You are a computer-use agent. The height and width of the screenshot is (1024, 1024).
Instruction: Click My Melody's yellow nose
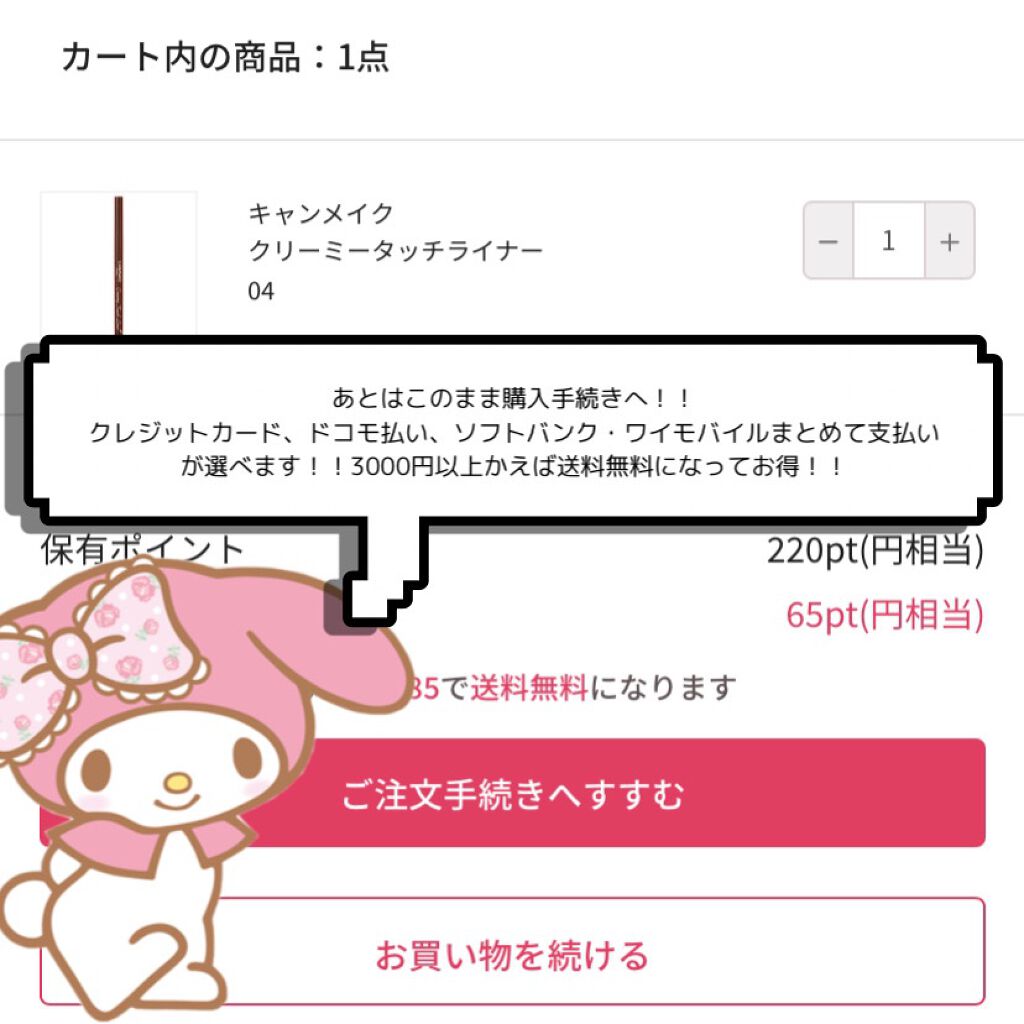pos(178,782)
